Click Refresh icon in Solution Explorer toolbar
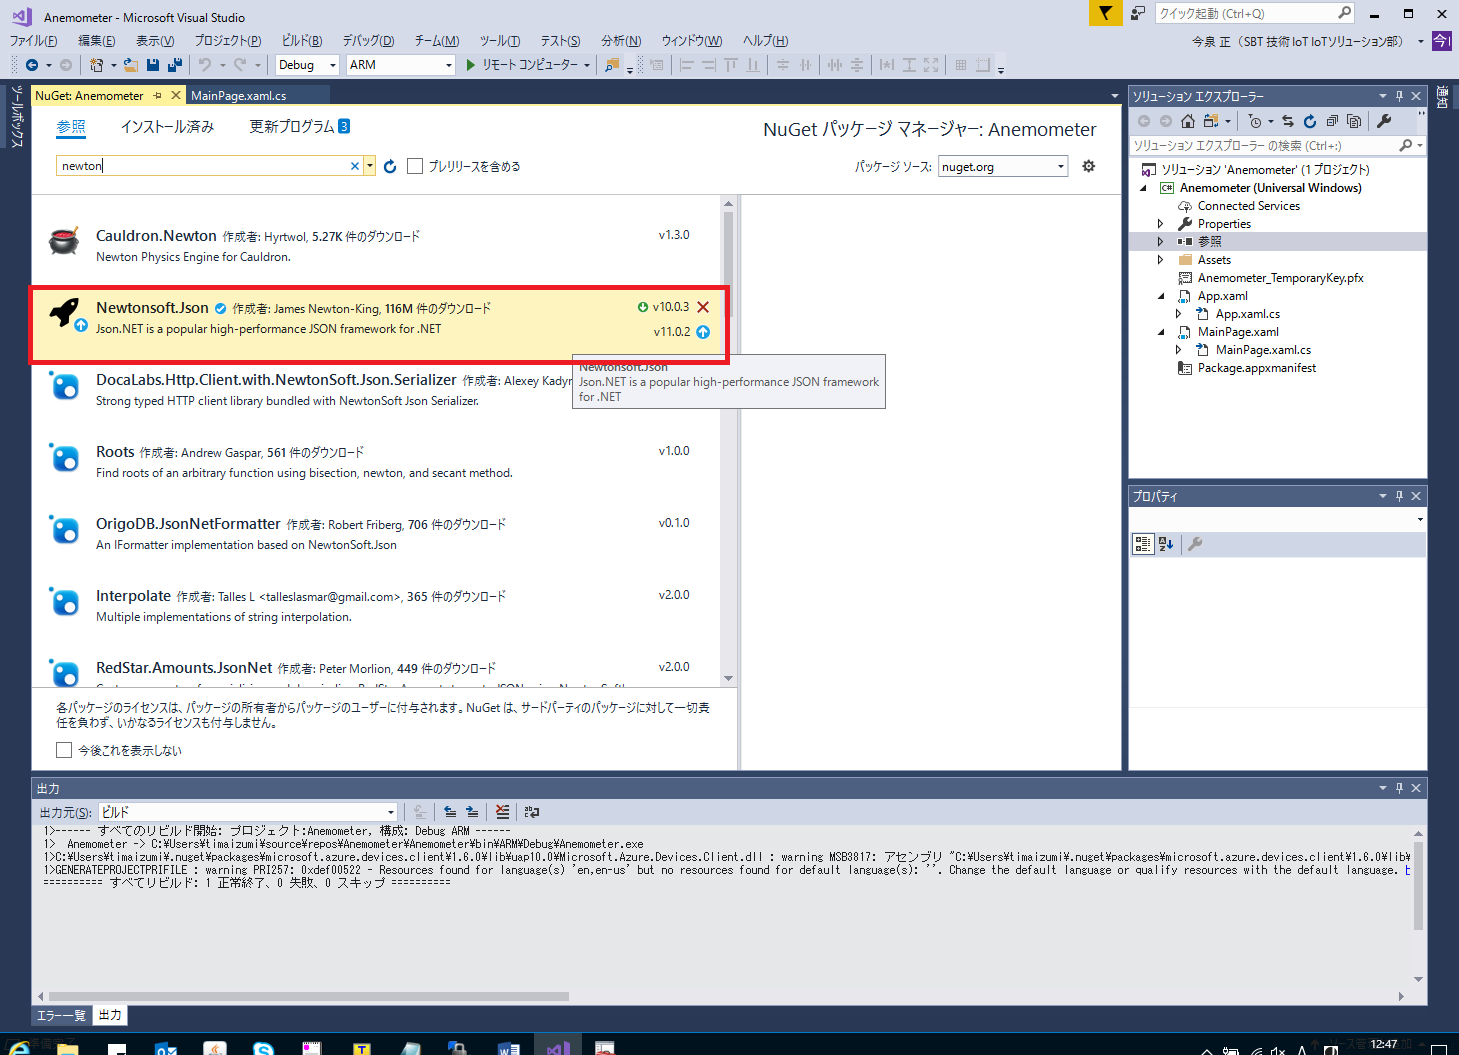 coord(1310,121)
